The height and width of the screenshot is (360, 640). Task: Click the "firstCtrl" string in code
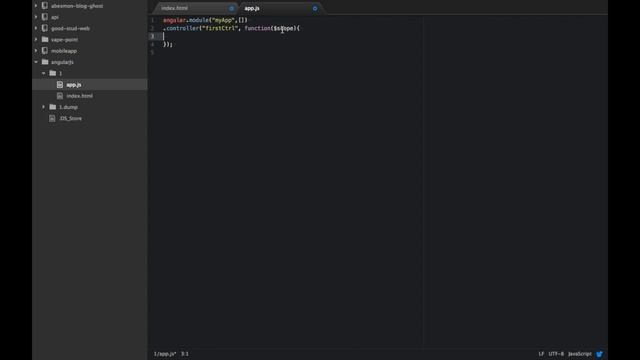[x=220, y=28]
